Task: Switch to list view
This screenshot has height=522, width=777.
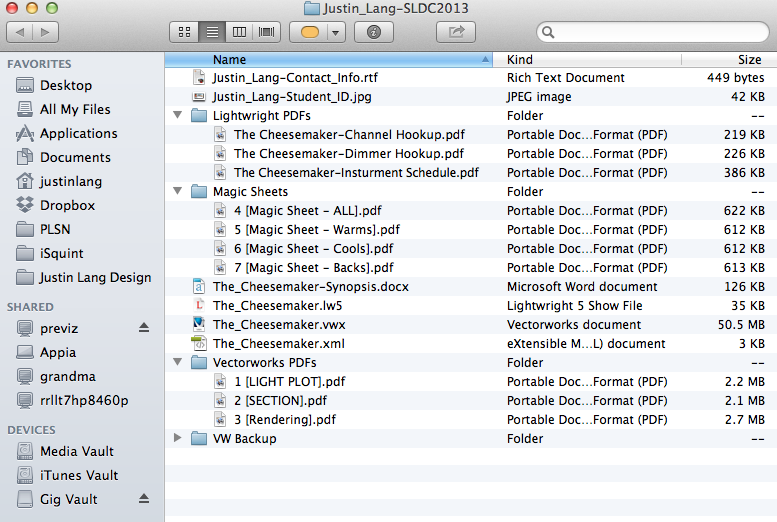Action: [x=212, y=32]
